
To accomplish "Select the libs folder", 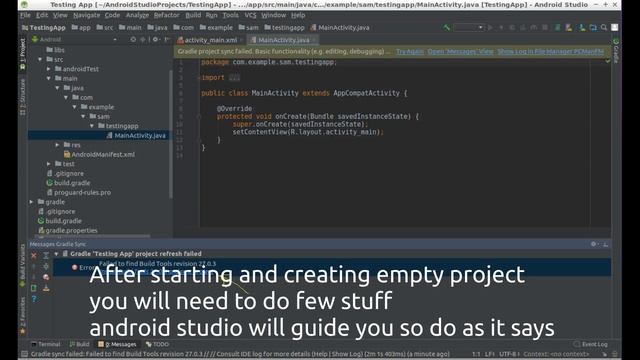I will pos(55,50).
